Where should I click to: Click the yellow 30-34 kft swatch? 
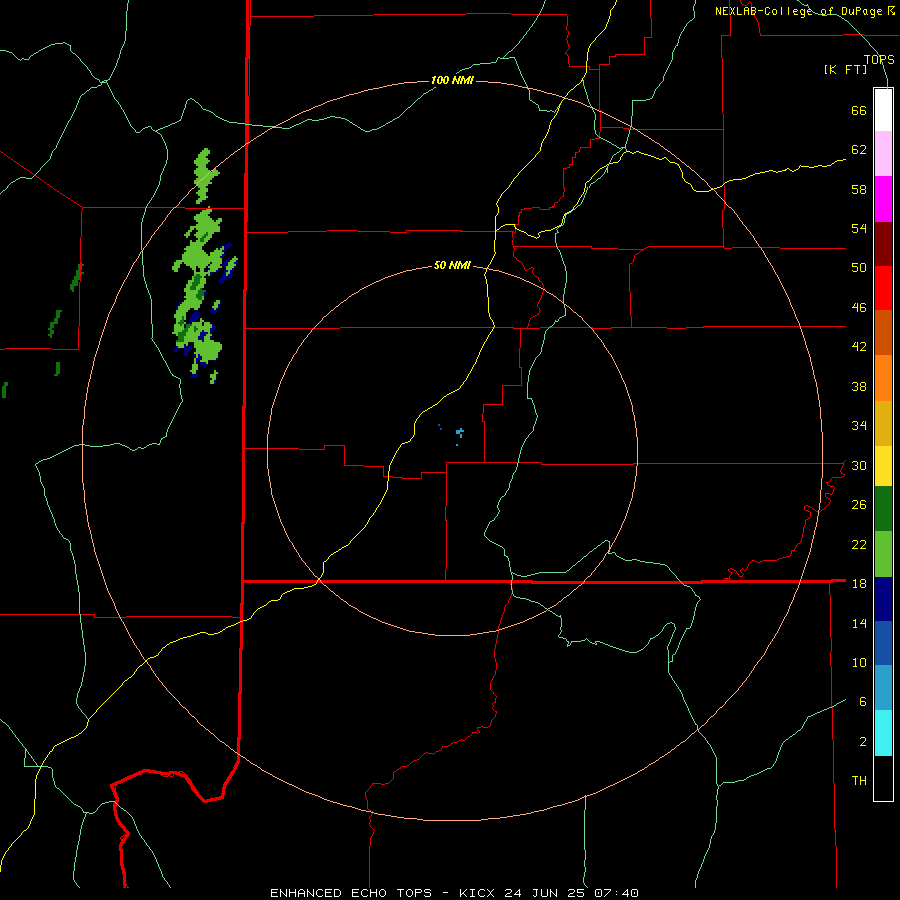click(x=883, y=465)
